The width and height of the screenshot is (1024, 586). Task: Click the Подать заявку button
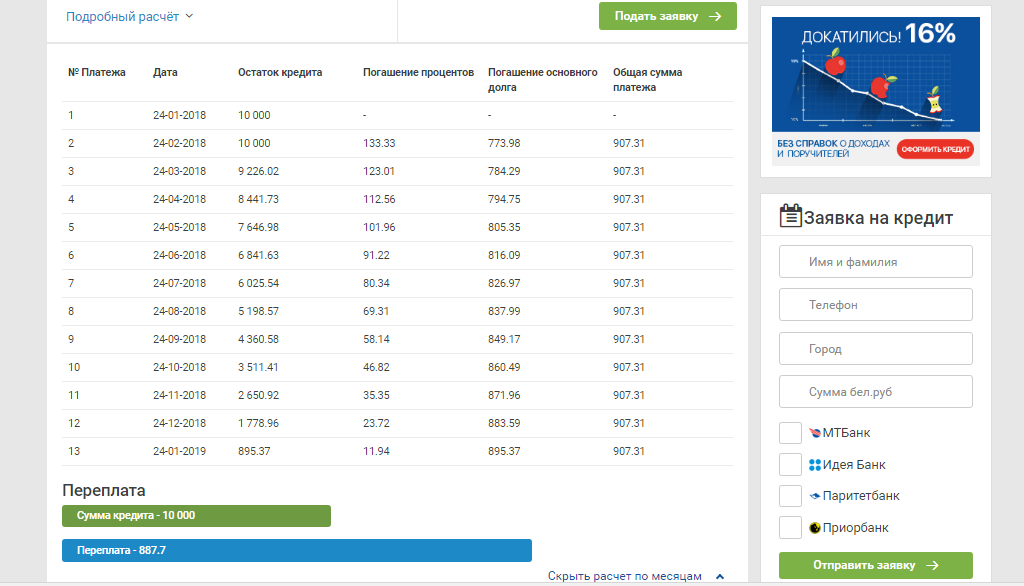667,16
